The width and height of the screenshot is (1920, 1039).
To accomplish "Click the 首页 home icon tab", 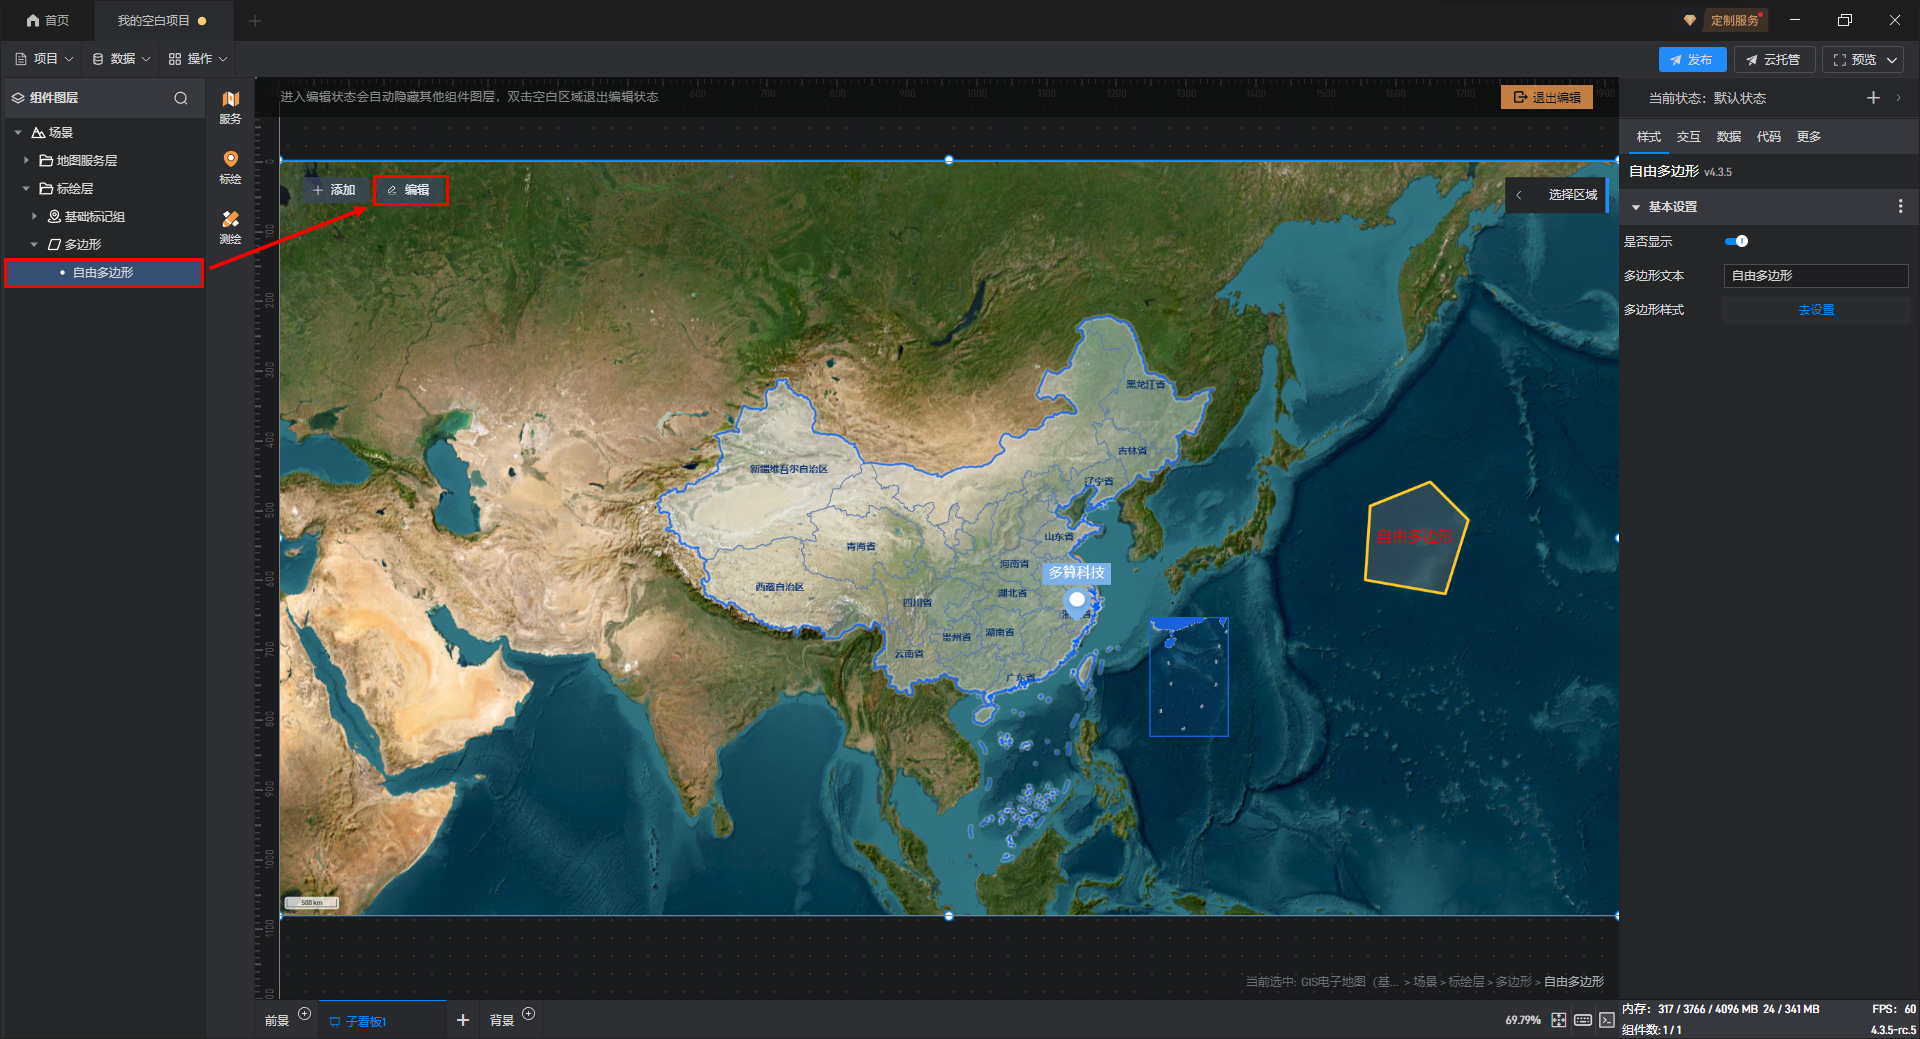I will tap(47, 20).
